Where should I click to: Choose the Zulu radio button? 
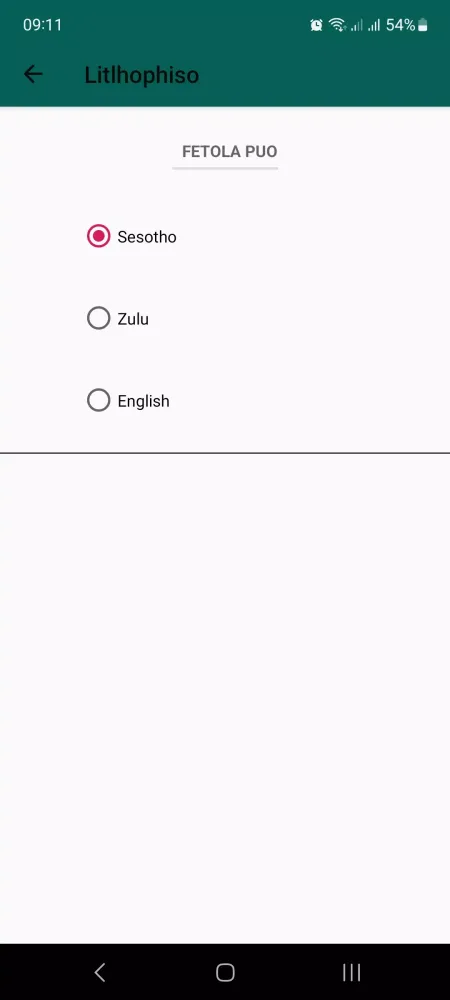pyautogui.click(x=99, y=318)
